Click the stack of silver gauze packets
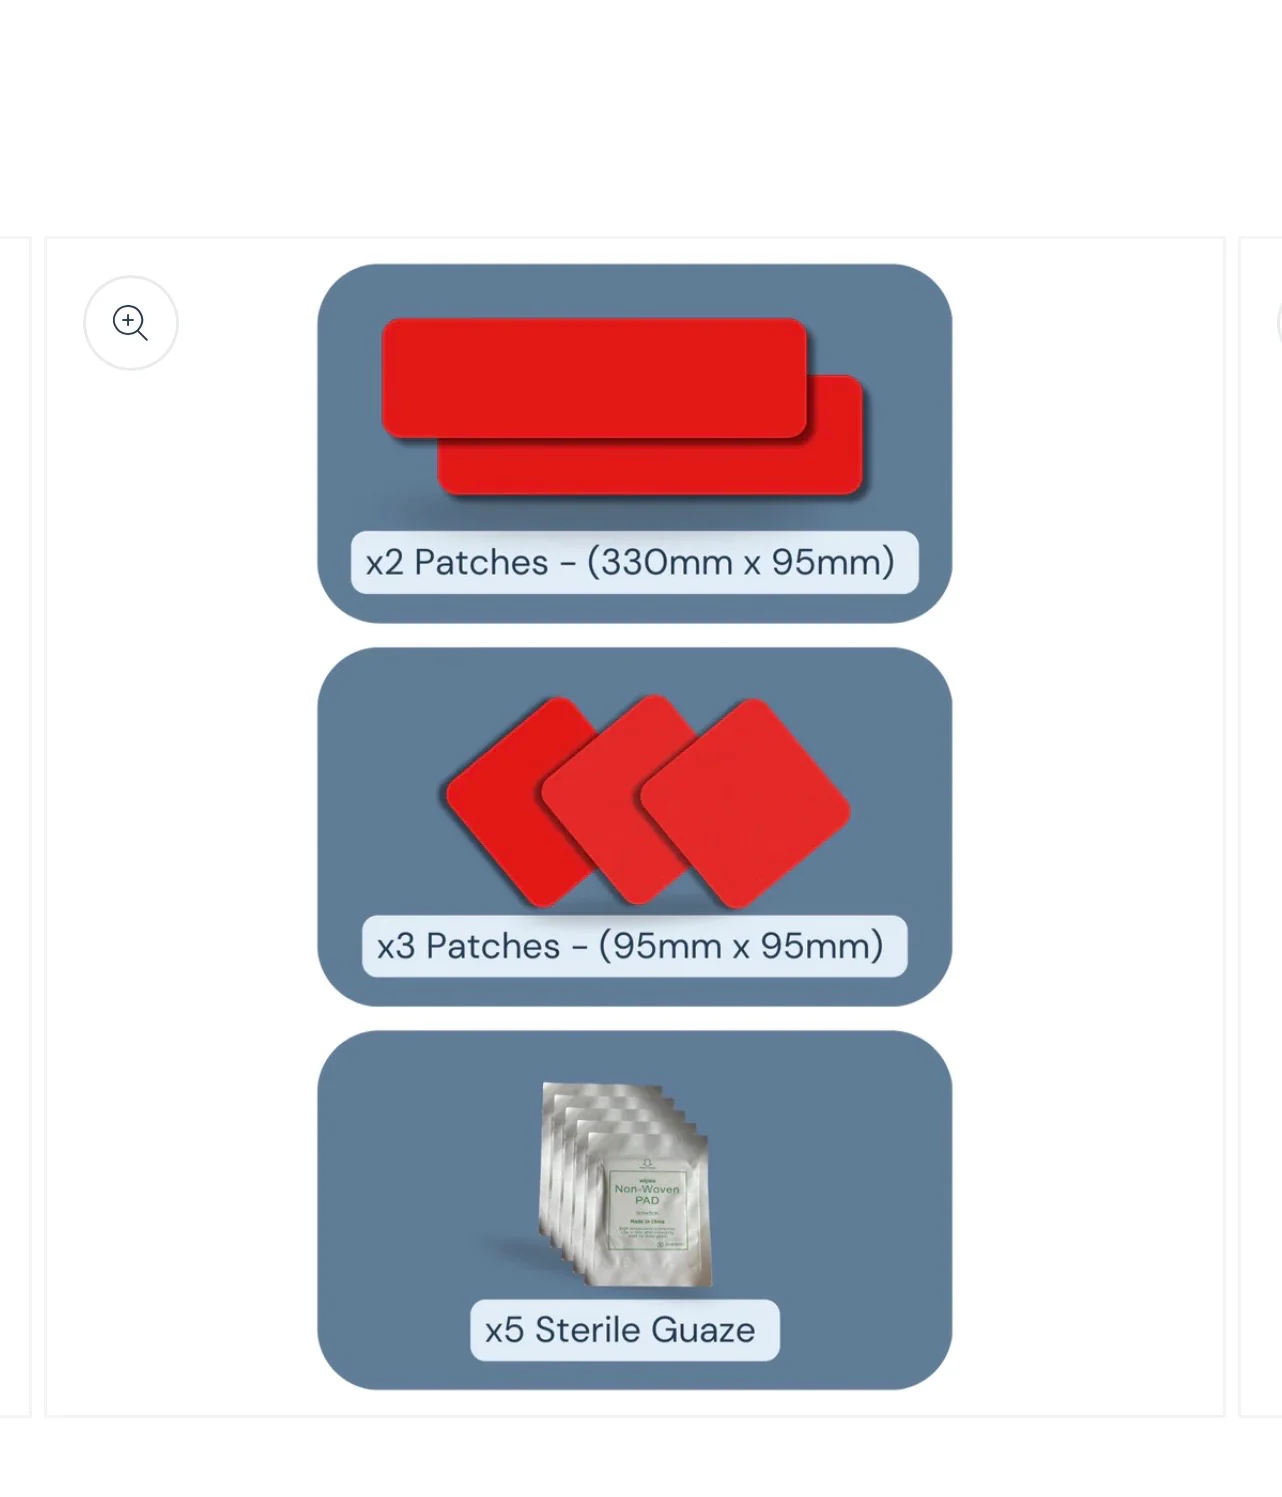 coord(626,1185)
